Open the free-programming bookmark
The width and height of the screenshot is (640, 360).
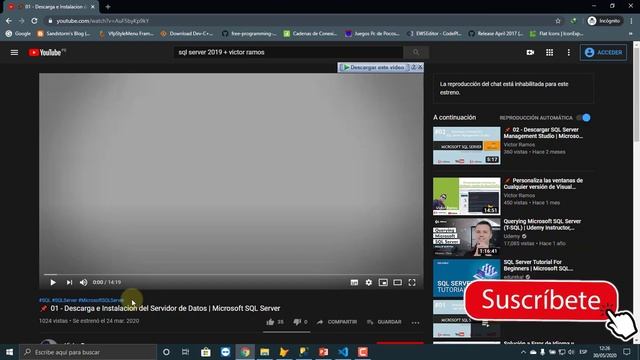(x=249, y=33)
